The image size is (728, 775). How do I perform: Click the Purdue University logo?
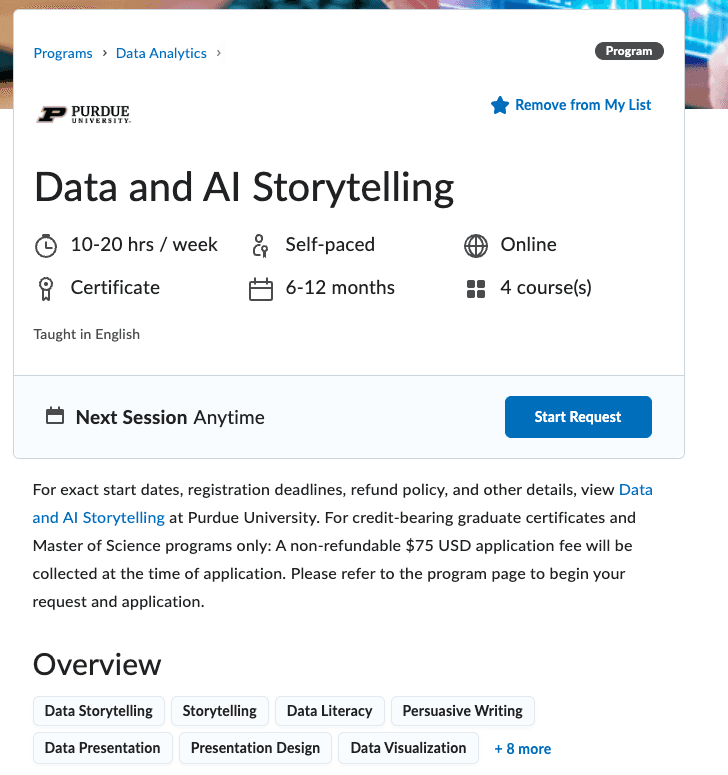[x=84, y=114]
